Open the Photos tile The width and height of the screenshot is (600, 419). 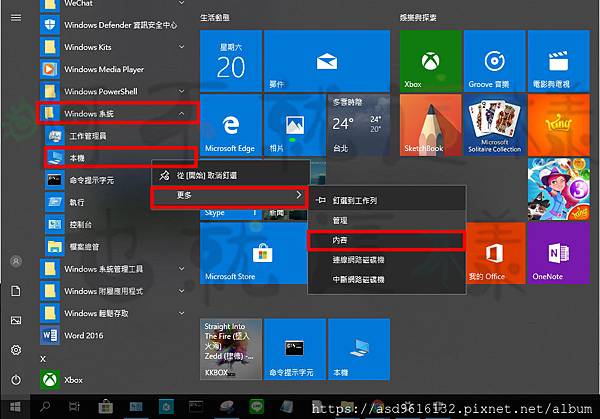295,125
